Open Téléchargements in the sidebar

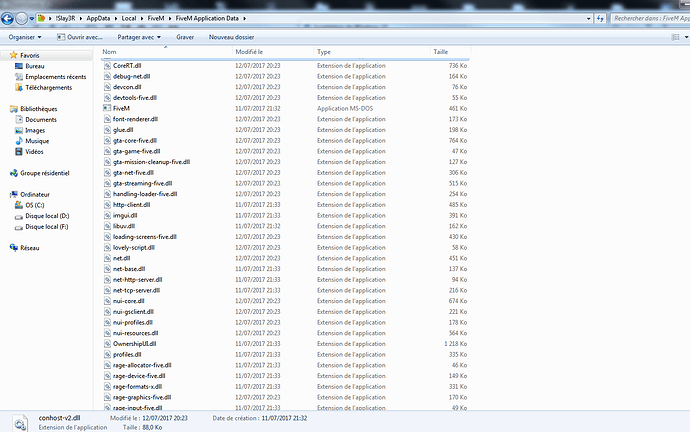click(48, 88)
